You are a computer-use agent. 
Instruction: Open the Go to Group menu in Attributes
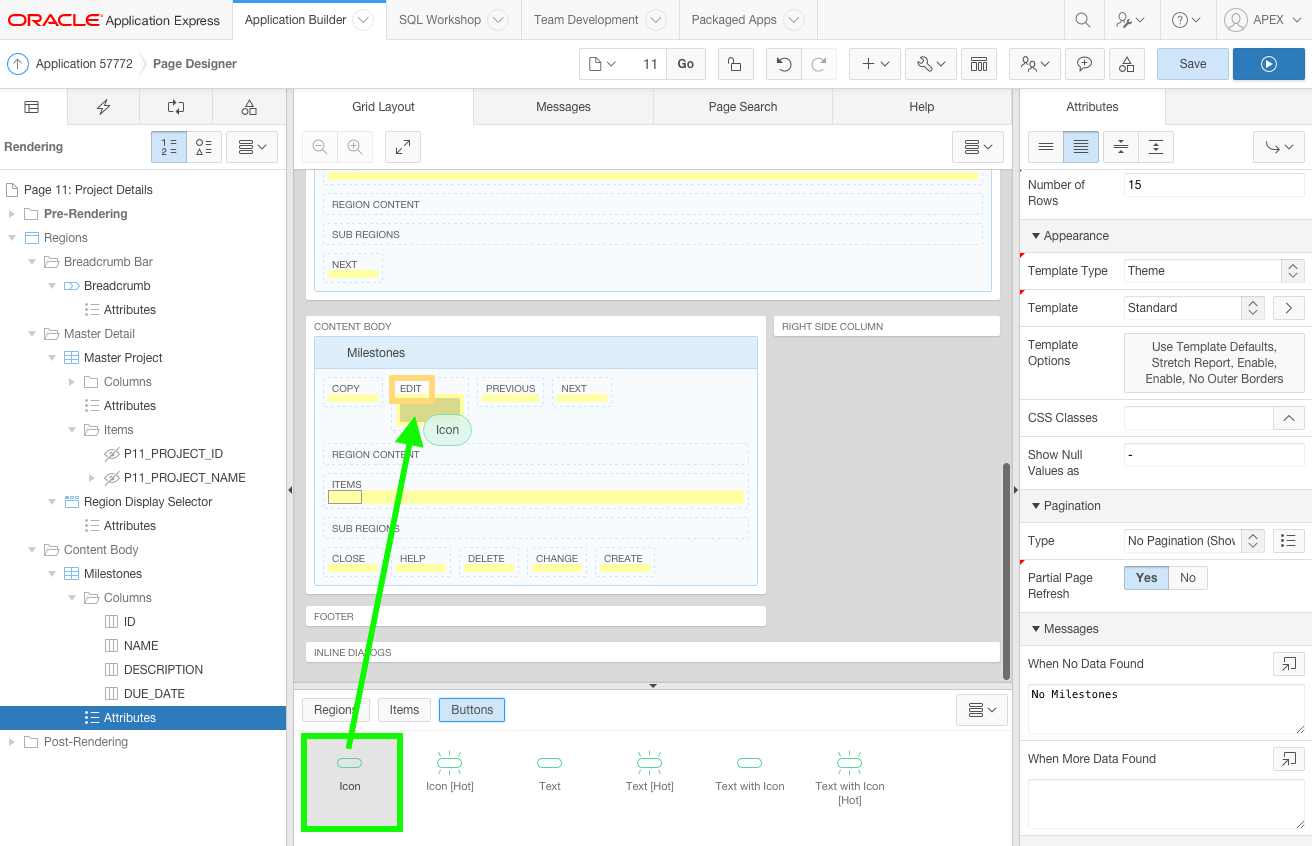(1279, 147)
